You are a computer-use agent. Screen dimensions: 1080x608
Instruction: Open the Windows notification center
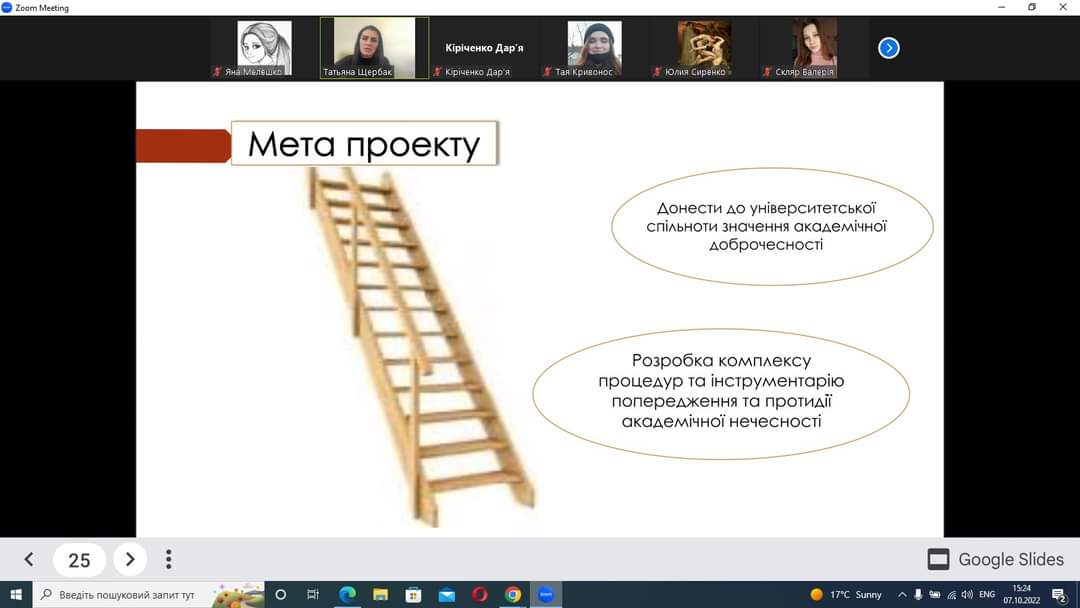tap(1058, 594)
